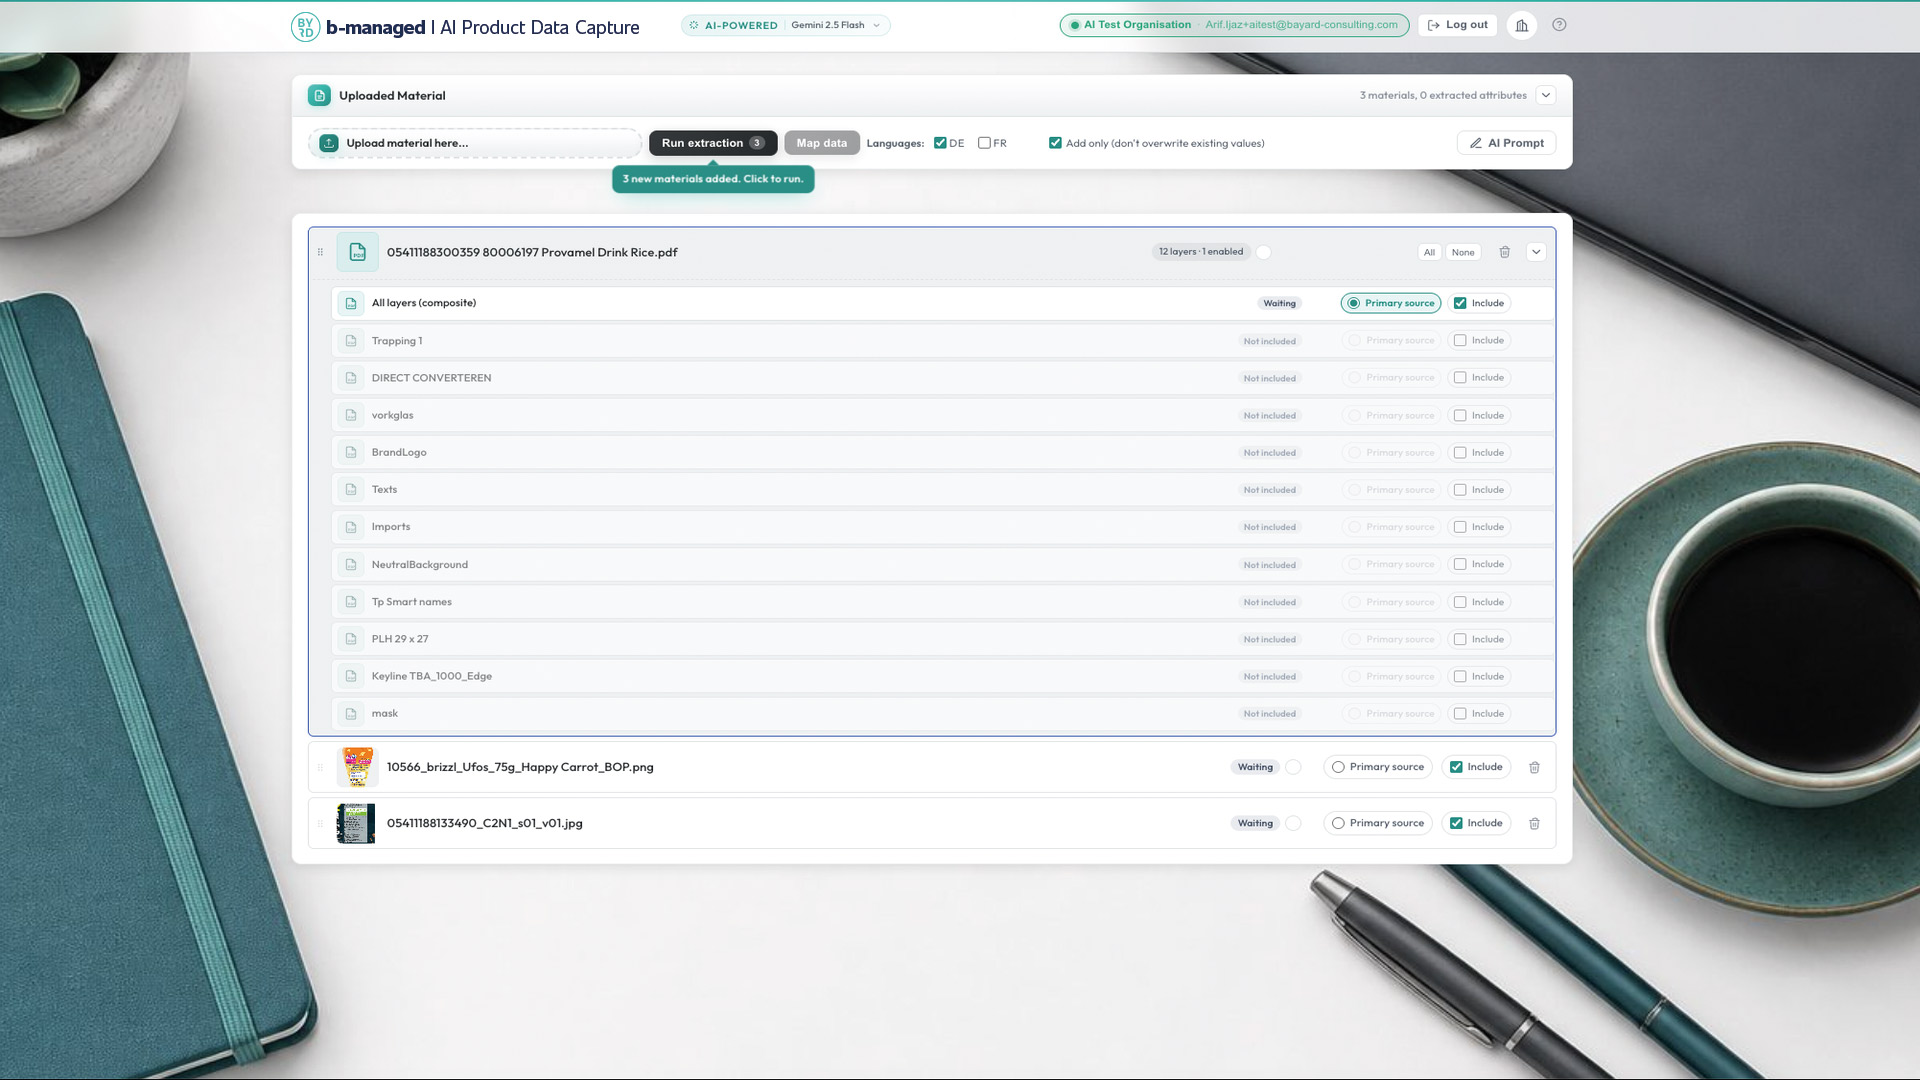Image resolution: width=1920 pixels, height=1080 pixels.
Task: Click the BrandLogo layer icon
Action: pos(351,452)
